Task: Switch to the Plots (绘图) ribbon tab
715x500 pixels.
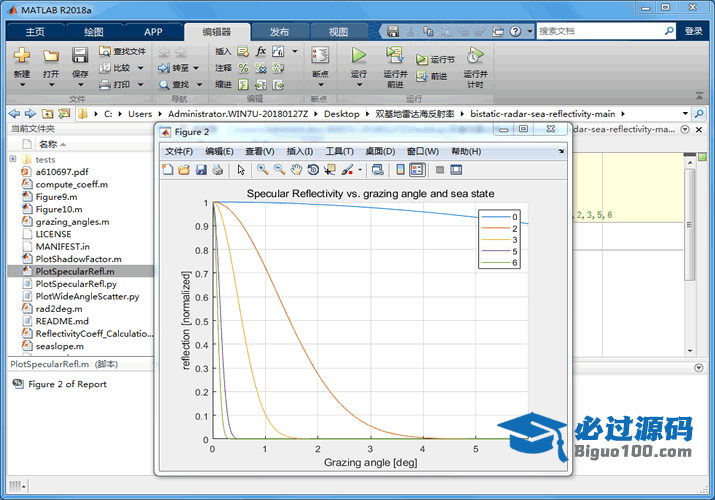Action: pos(93,32)
